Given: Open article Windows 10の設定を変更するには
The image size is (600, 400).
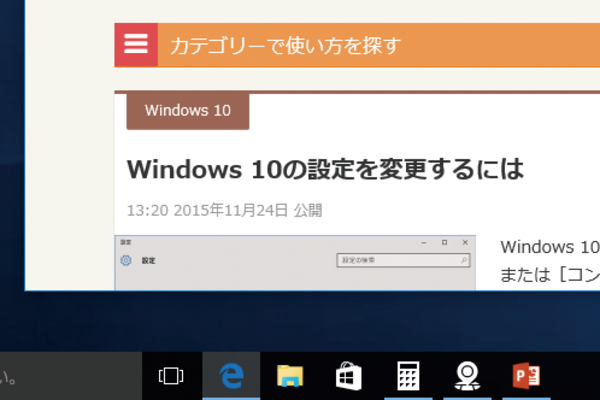Looking at the screenshot, I should pos(325,169).
